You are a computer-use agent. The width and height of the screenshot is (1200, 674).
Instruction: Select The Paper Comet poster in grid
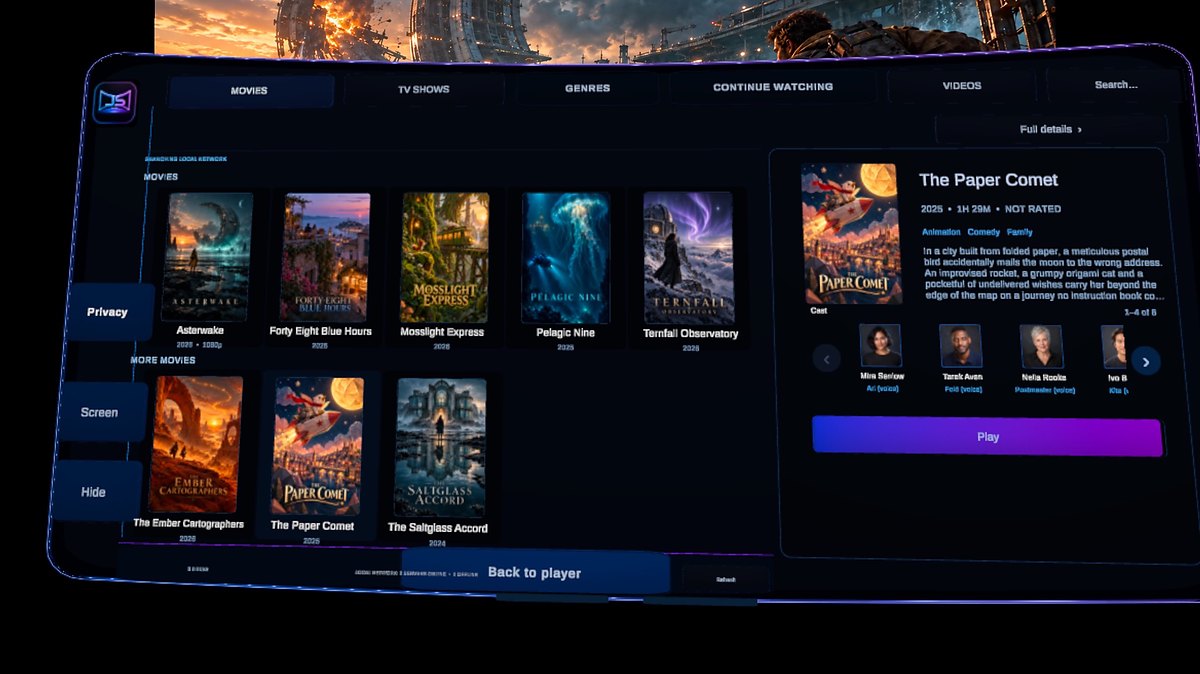click(x=318, y=446)
